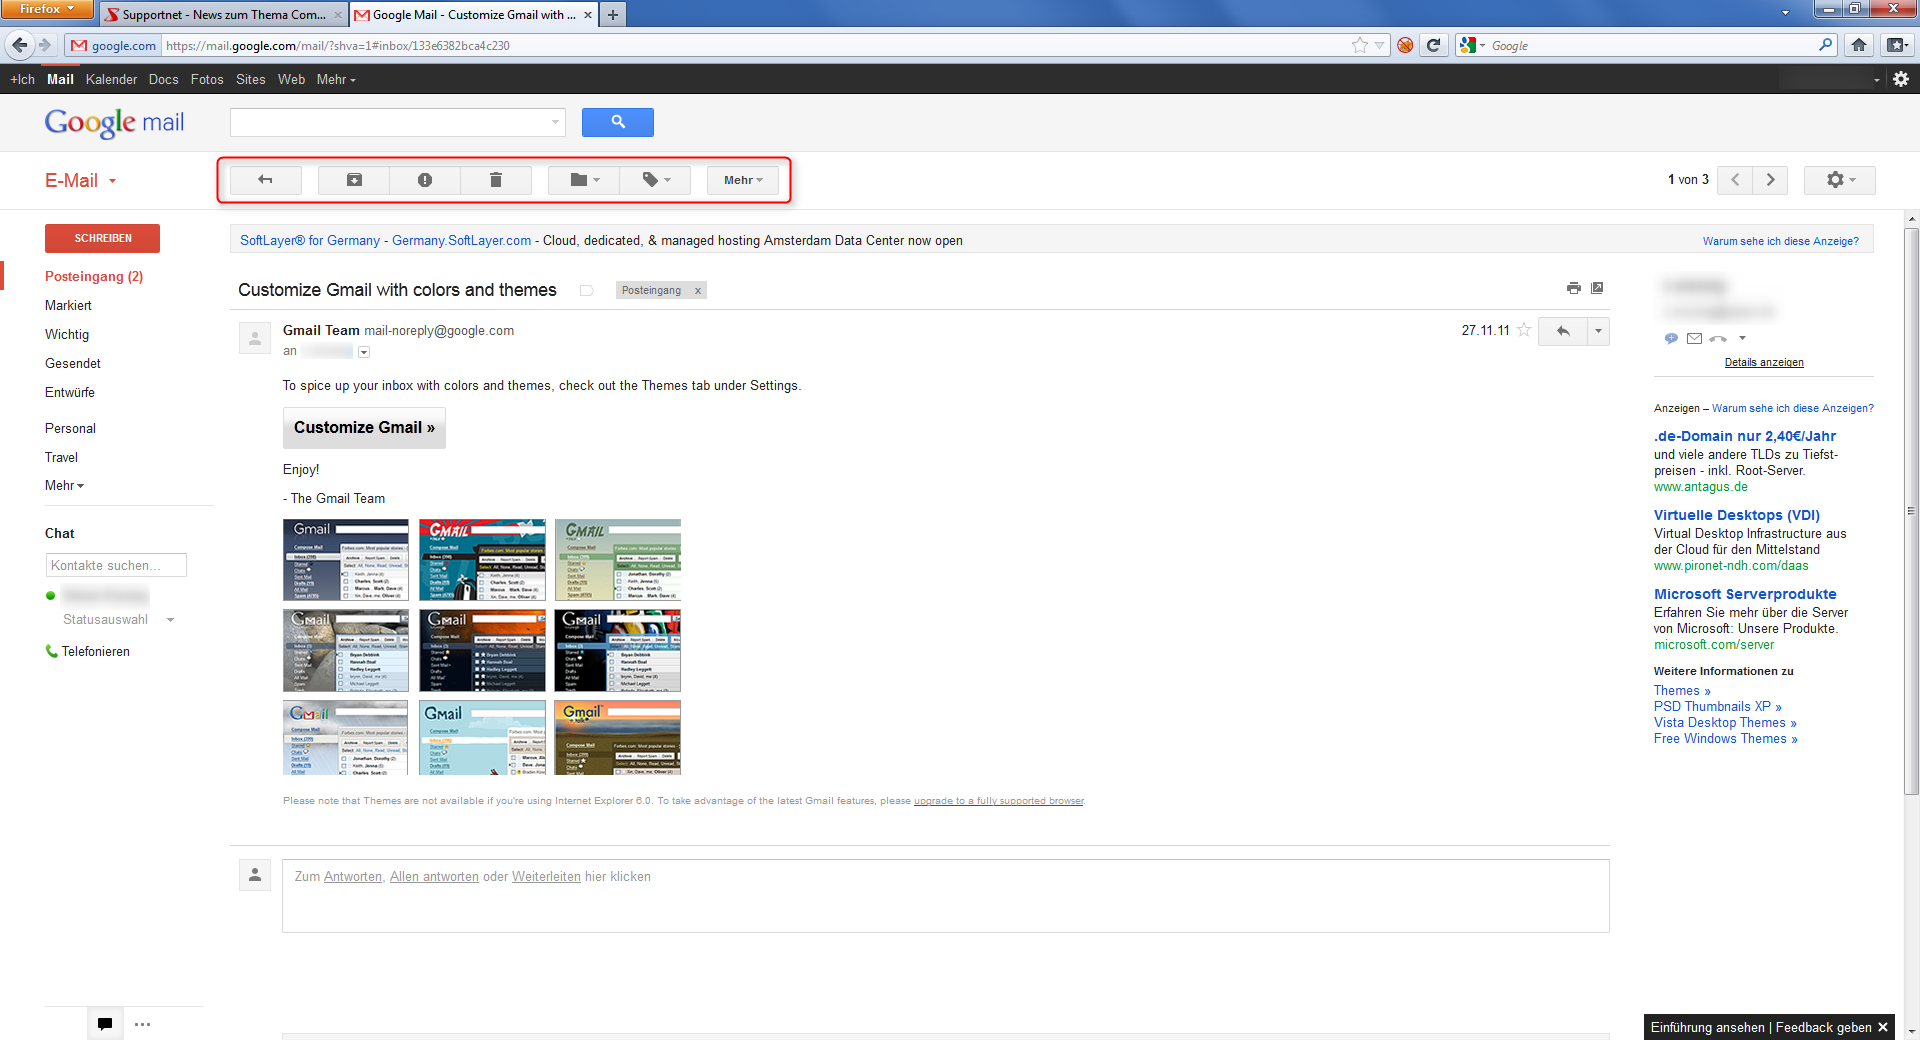Viewport: 1920px width, 1040px height.
Task: Toggle the importance marker beside subject
Action: 587,290
